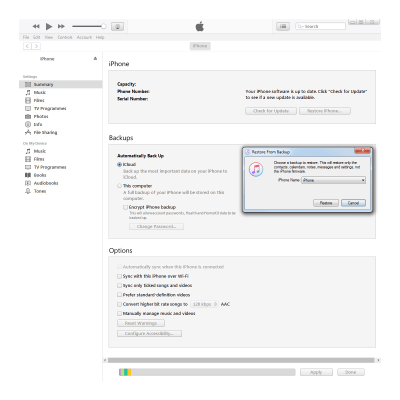
Task: Open the iPhone Name dropdown in dialog
Action: click(333, 180)
